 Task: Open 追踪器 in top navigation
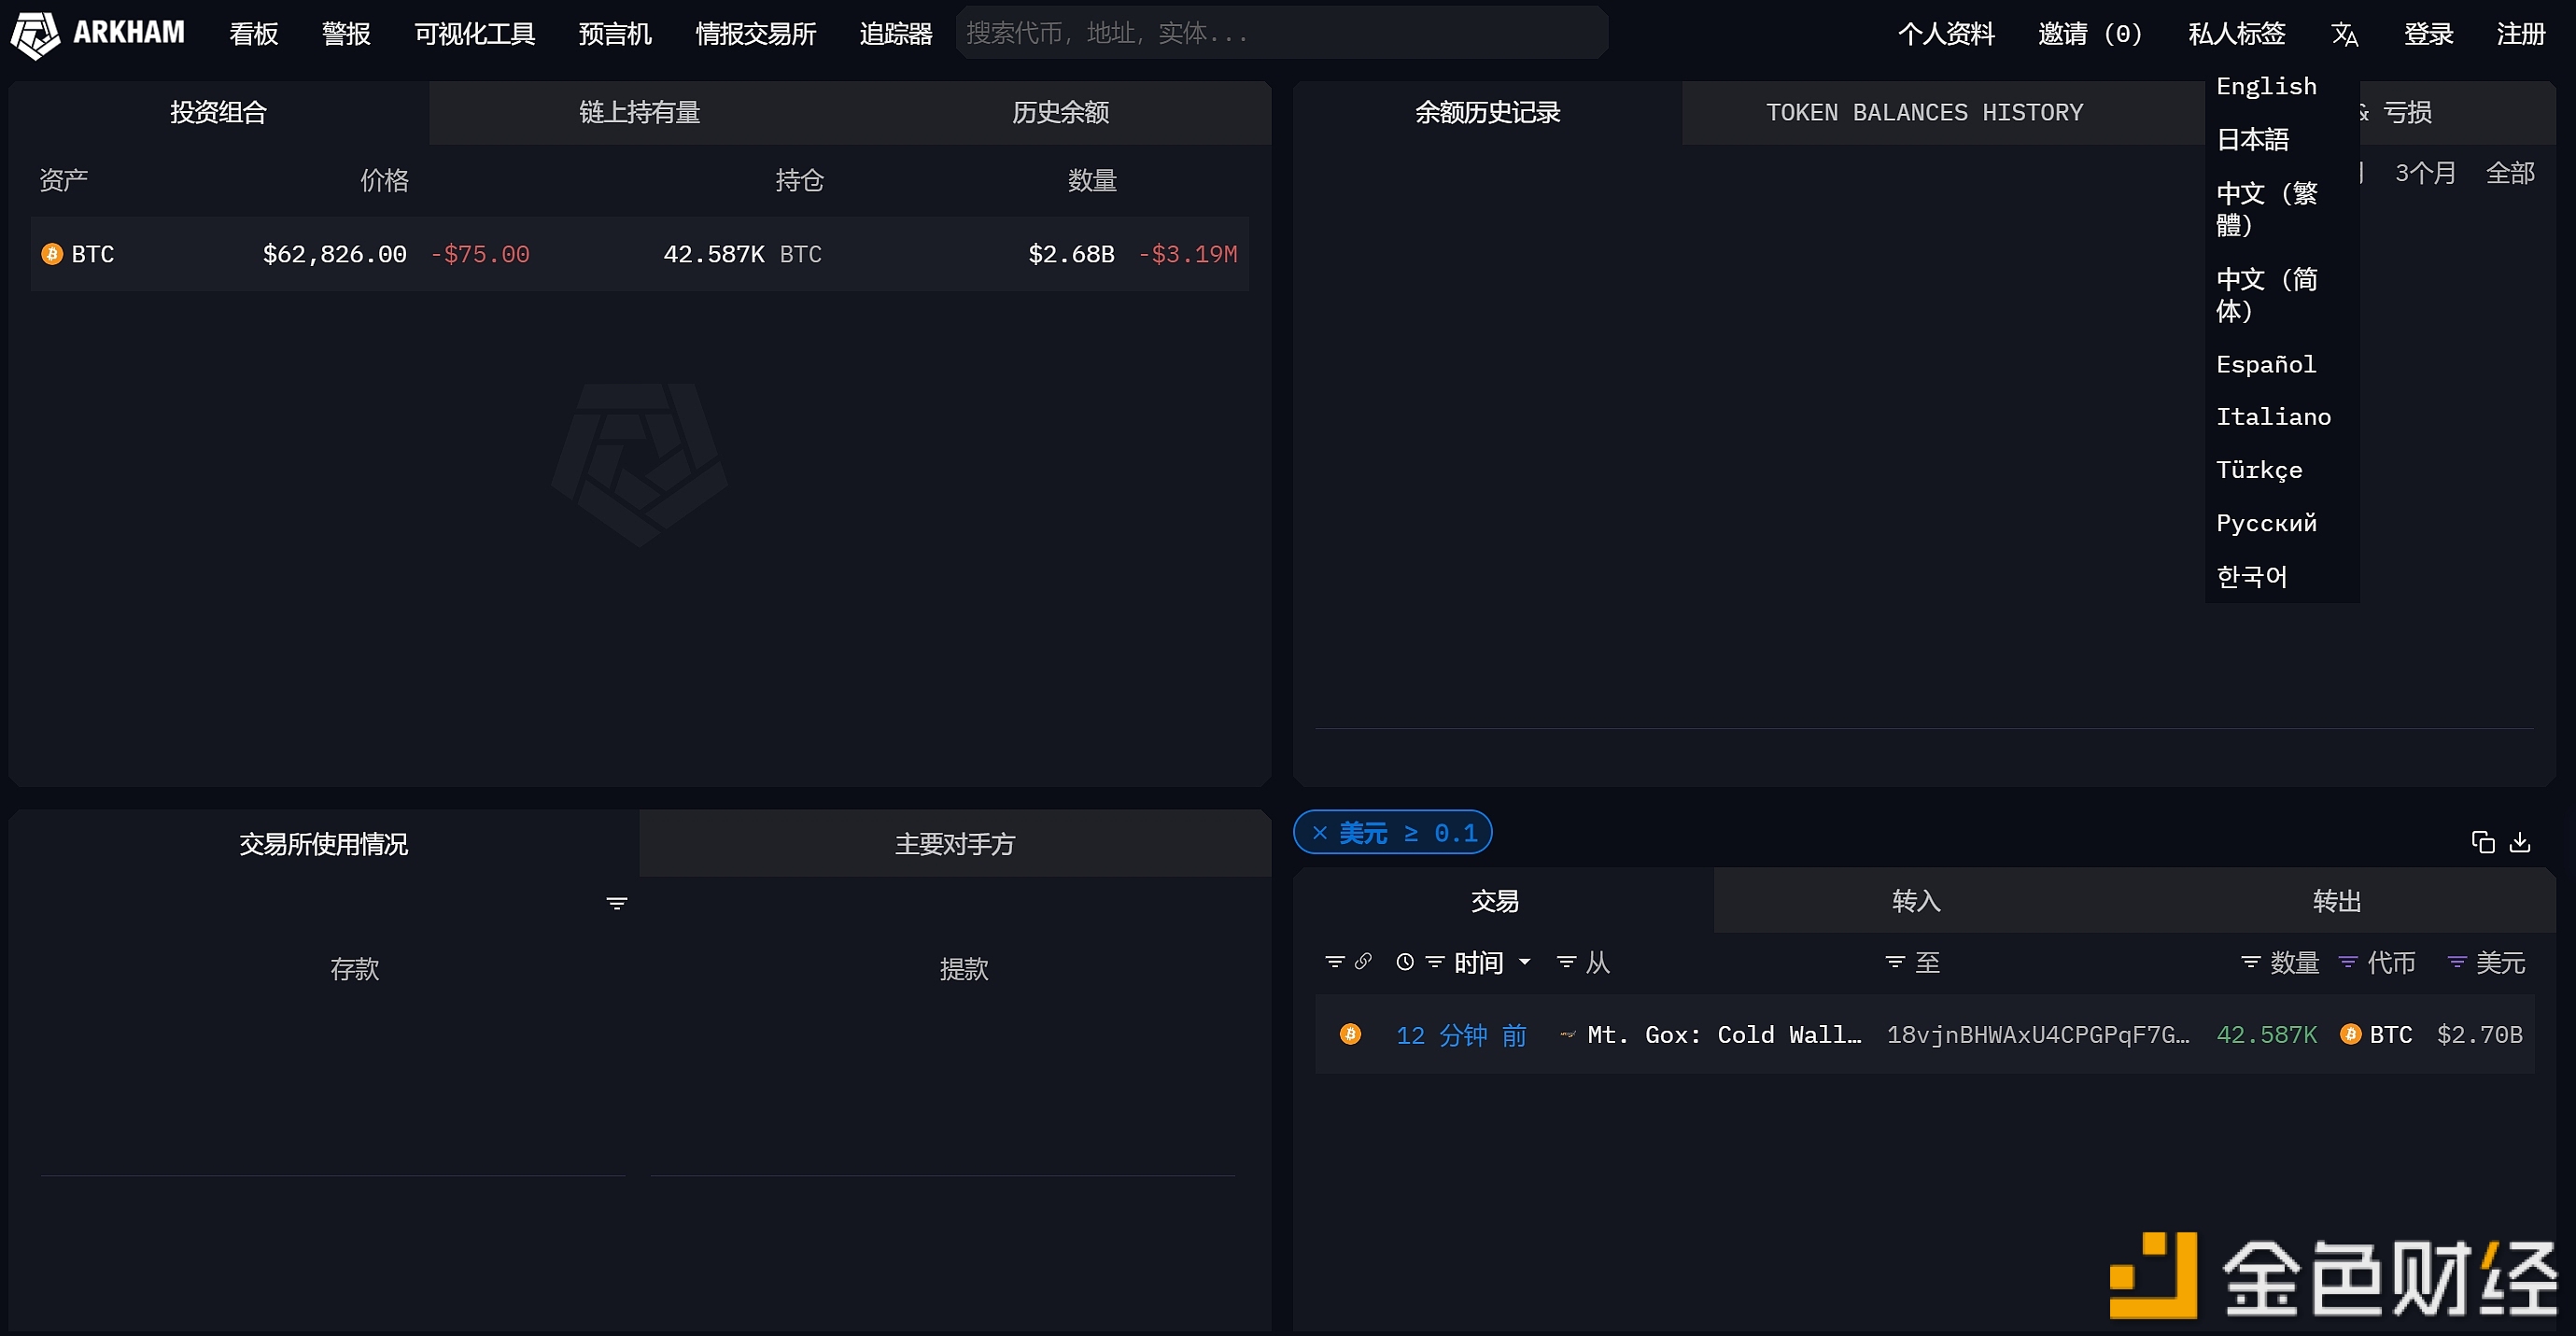click(896, 34)
